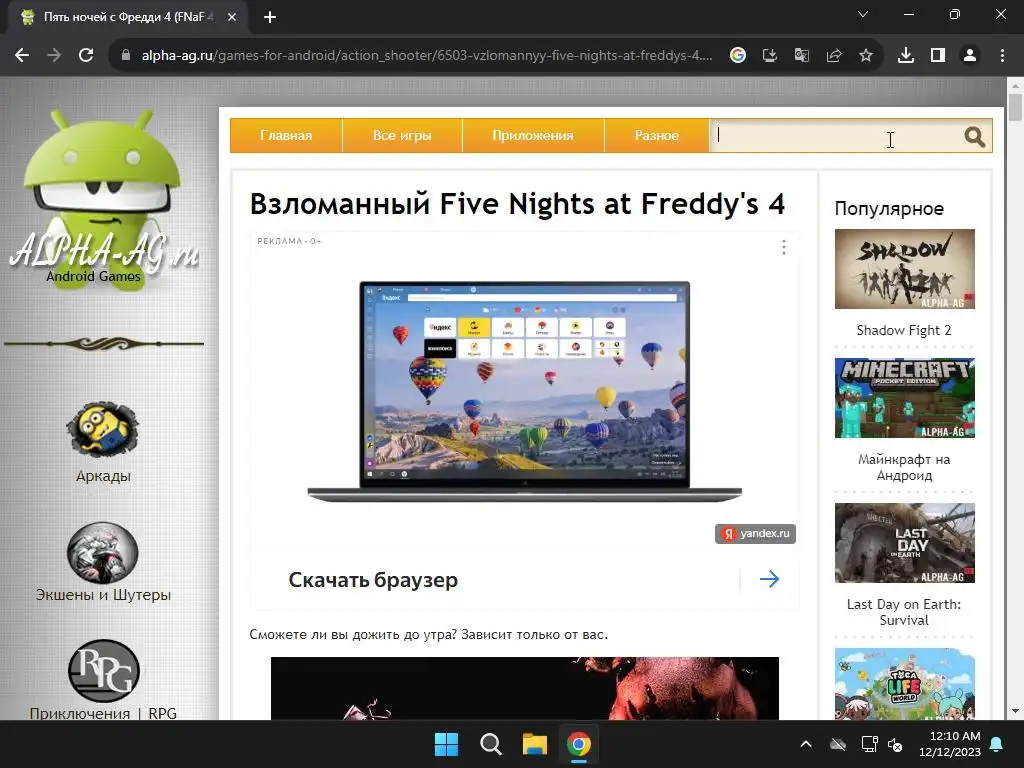Image resolution: width=1024 pixels, height=768 pixels.
Task: Open a new browser tab
Action: [x=270, y=17]
